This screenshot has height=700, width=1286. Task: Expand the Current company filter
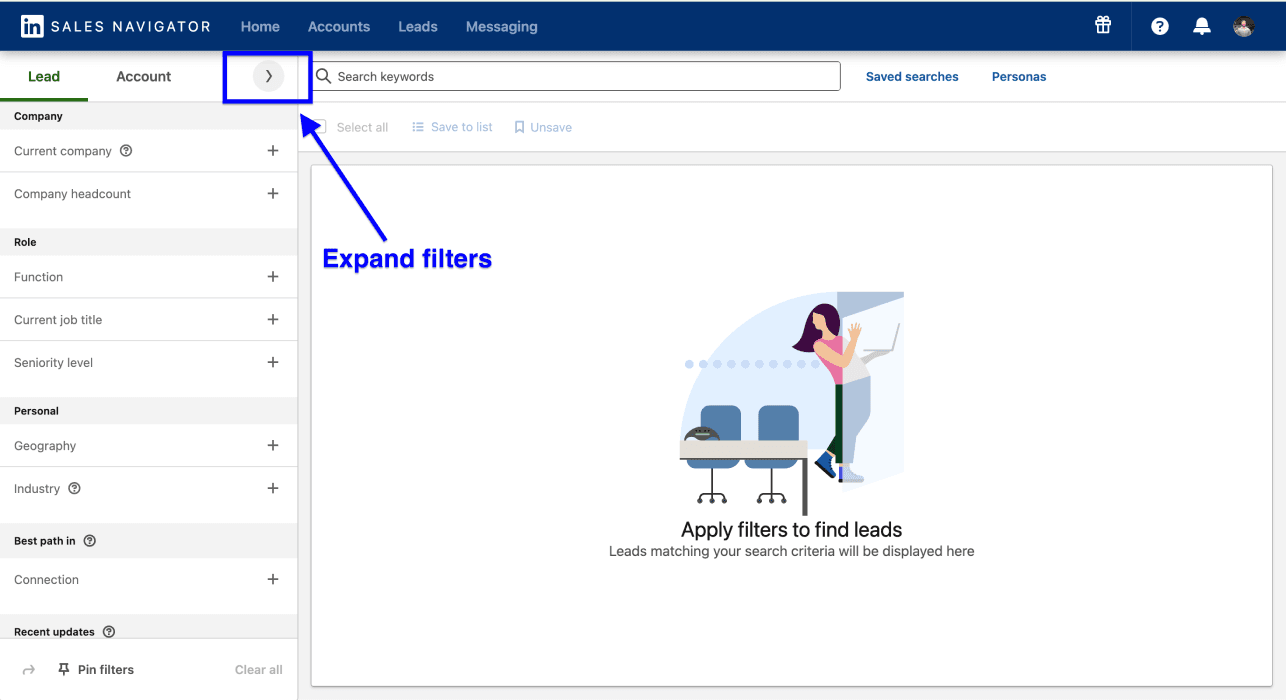point(273,150)
